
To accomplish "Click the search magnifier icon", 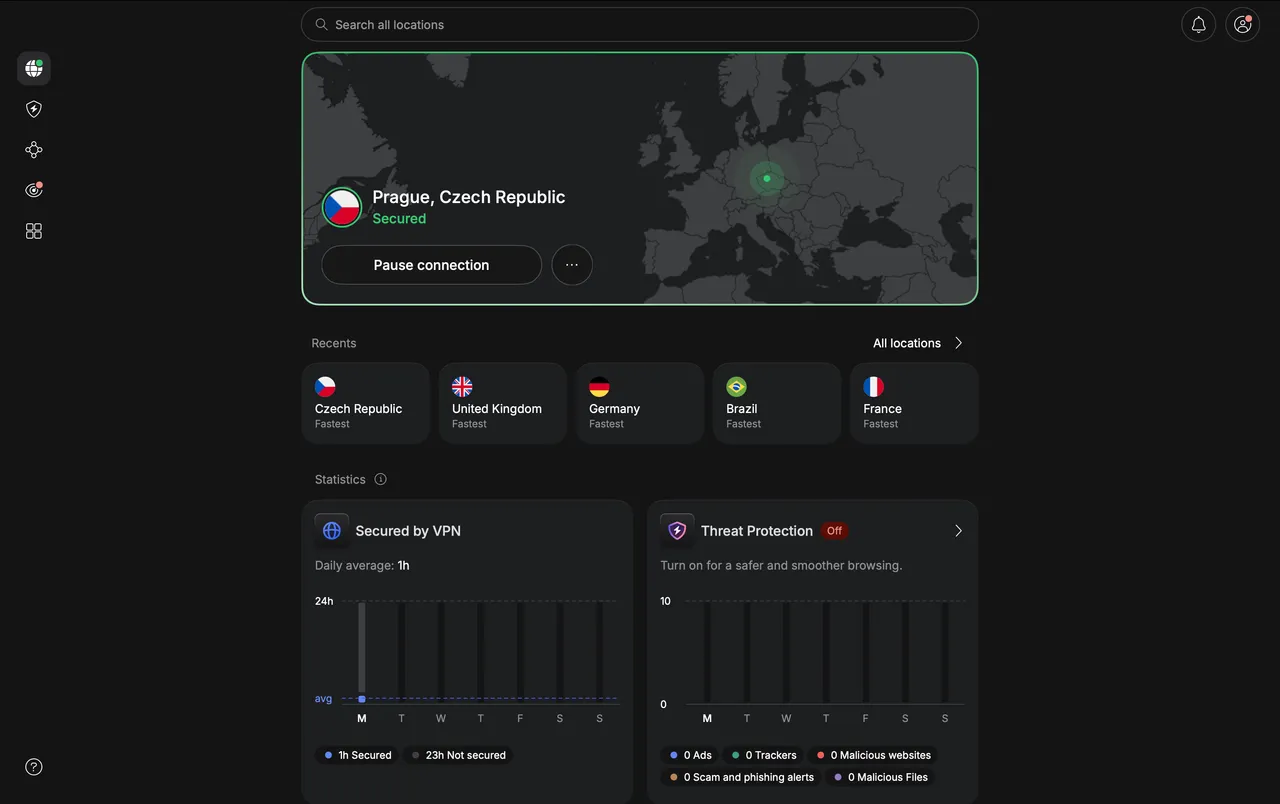I will (x=321, y=24).
